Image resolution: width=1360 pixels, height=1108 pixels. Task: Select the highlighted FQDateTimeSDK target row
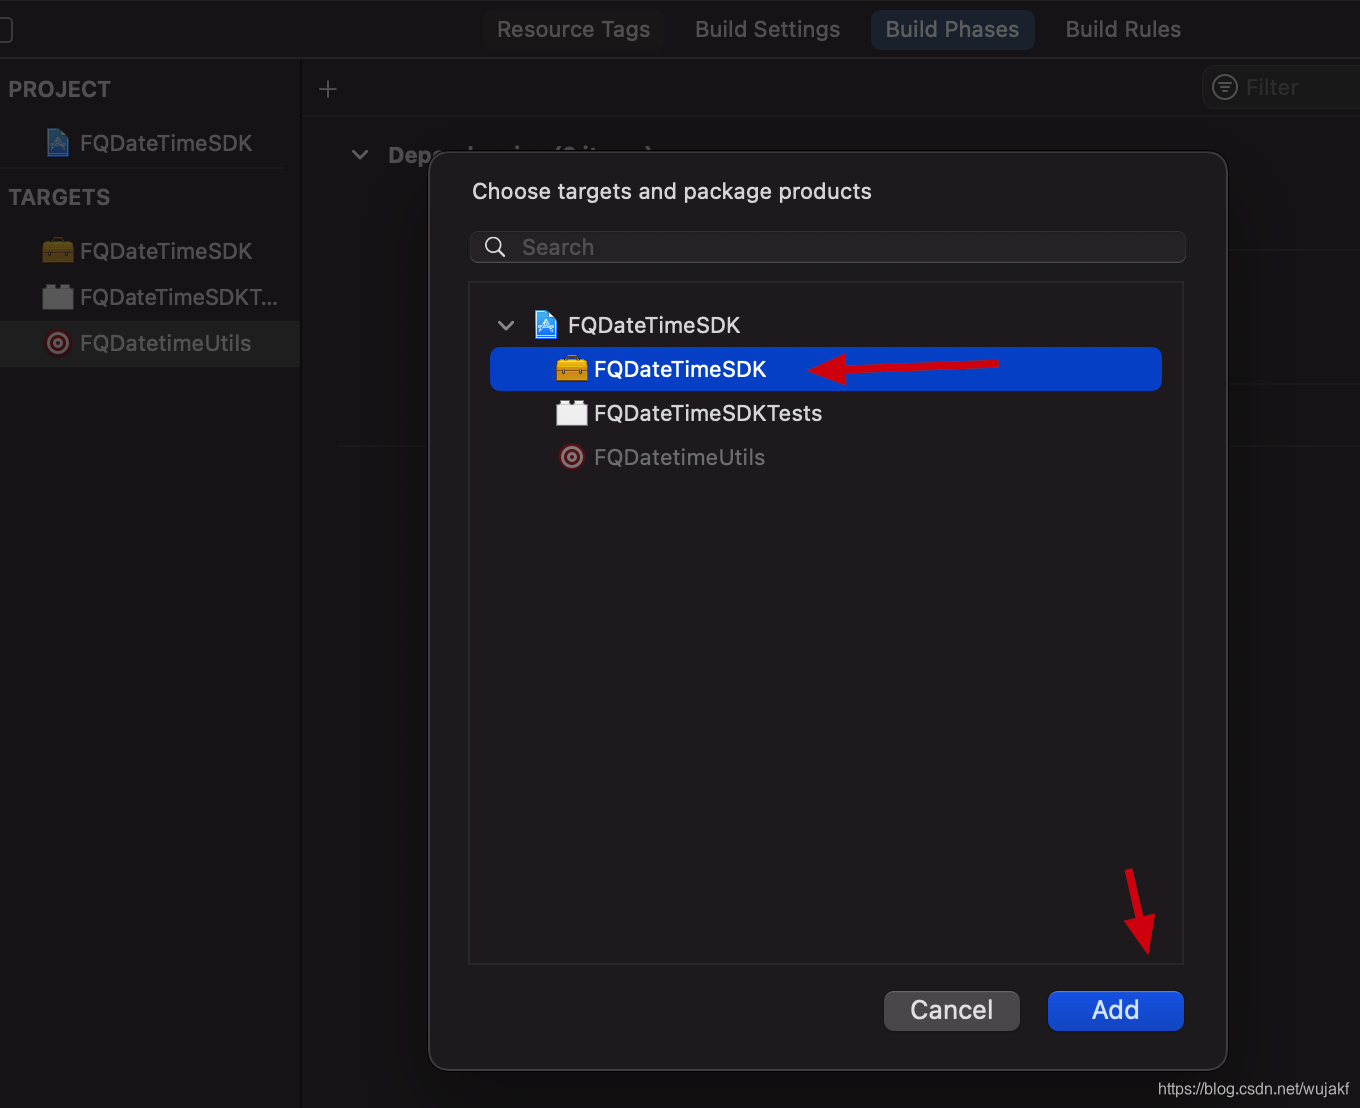tap(826, 369)
